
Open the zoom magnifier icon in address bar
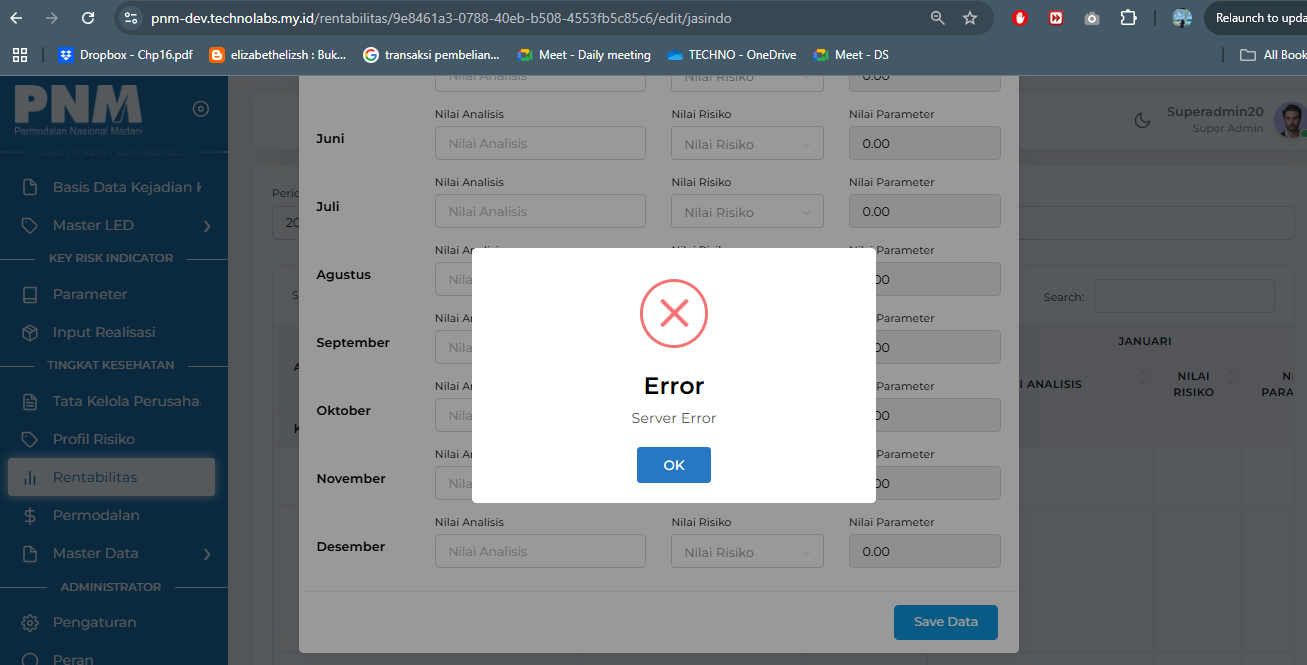click(x=938, y=18)
